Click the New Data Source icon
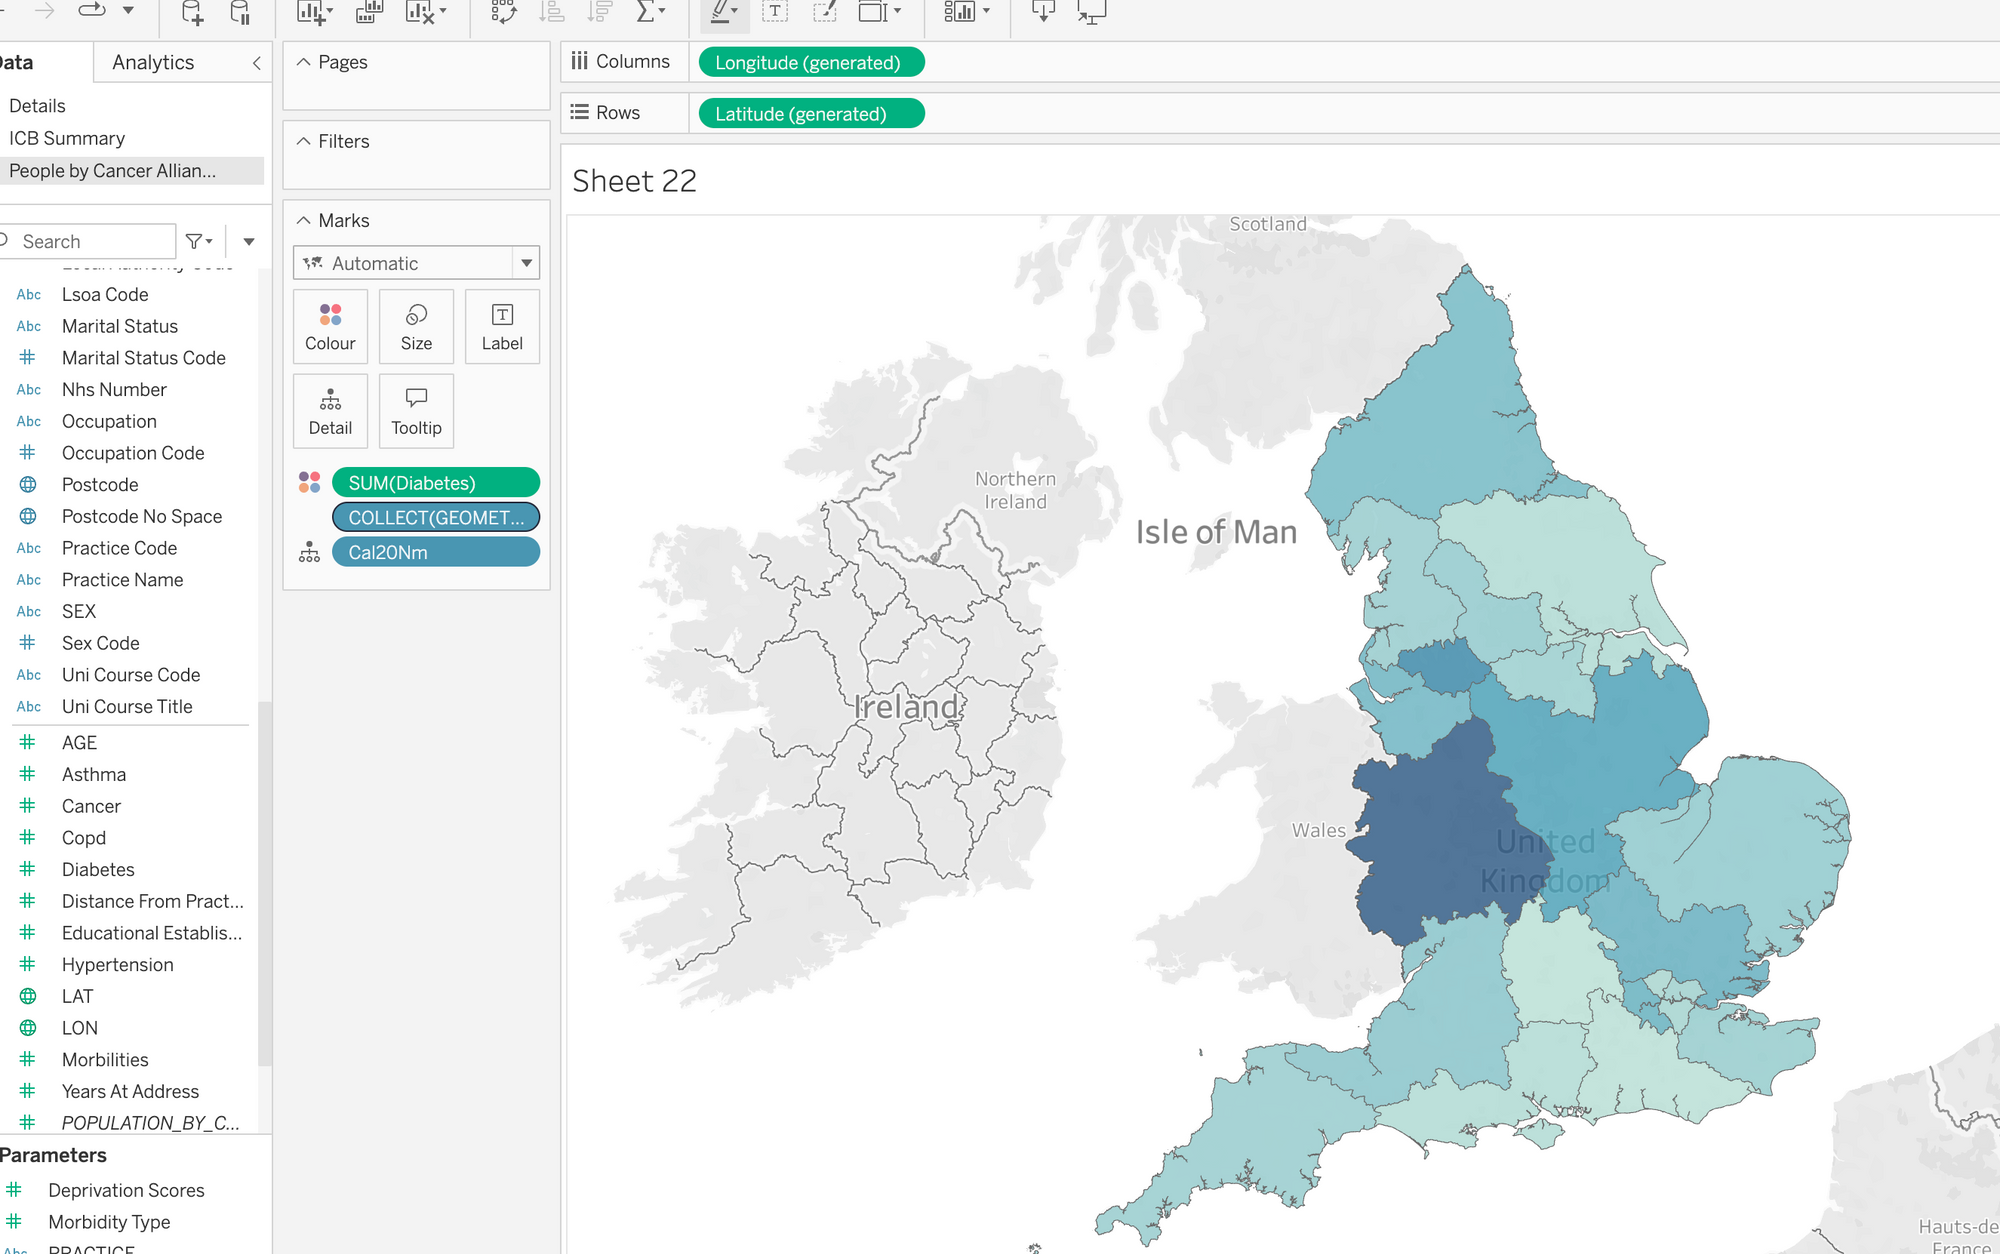This screenshot has width=2000, height=1254. tap(191, 12)
